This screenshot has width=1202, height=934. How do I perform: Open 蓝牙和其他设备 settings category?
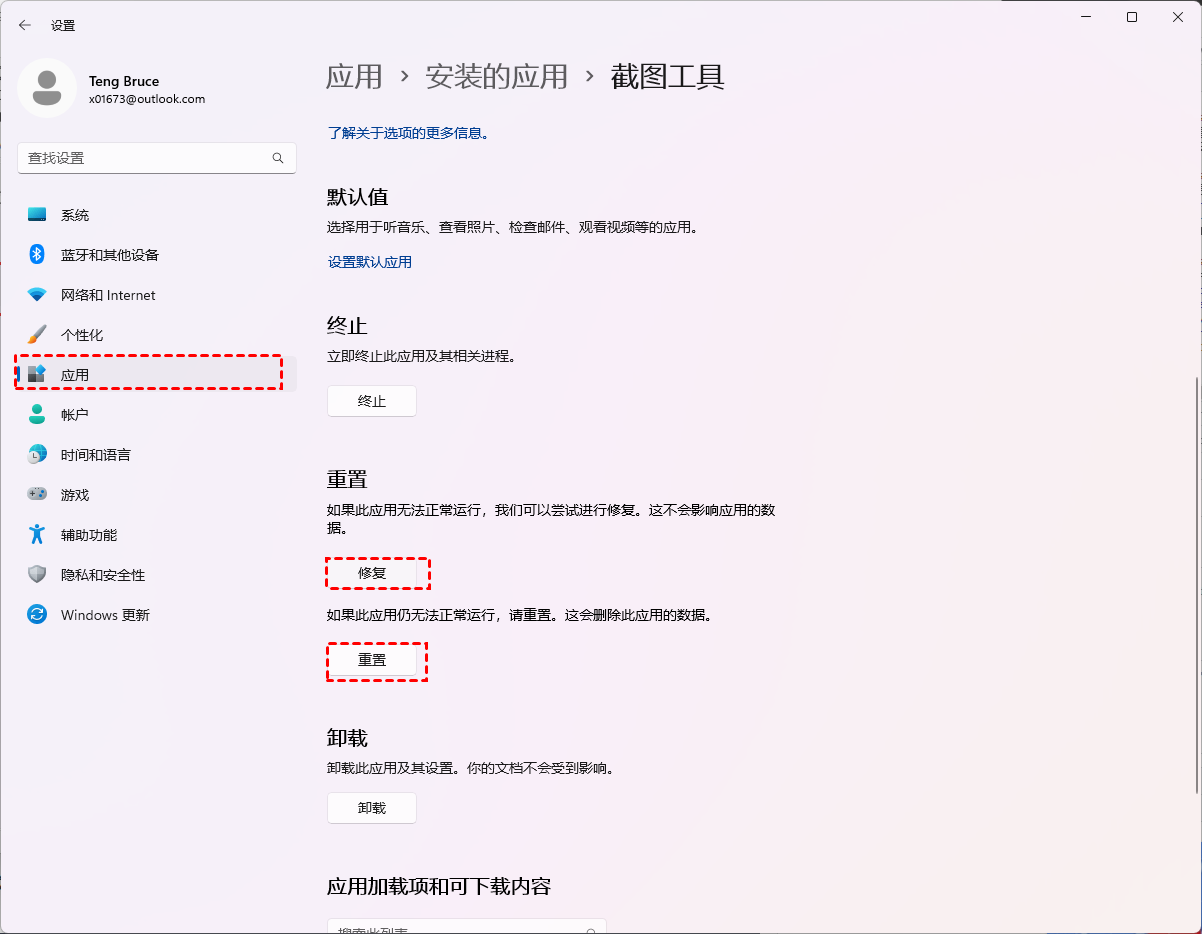[157, 255]
